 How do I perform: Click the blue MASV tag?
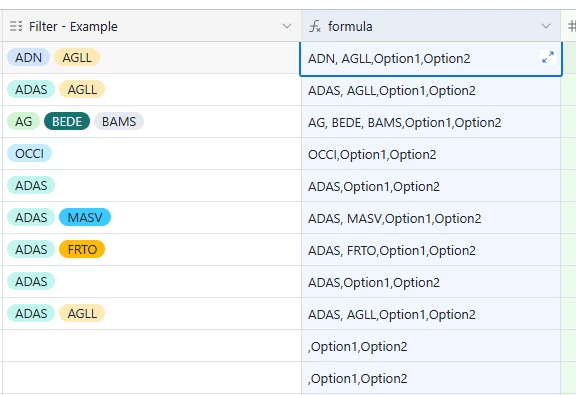[85, 218]
